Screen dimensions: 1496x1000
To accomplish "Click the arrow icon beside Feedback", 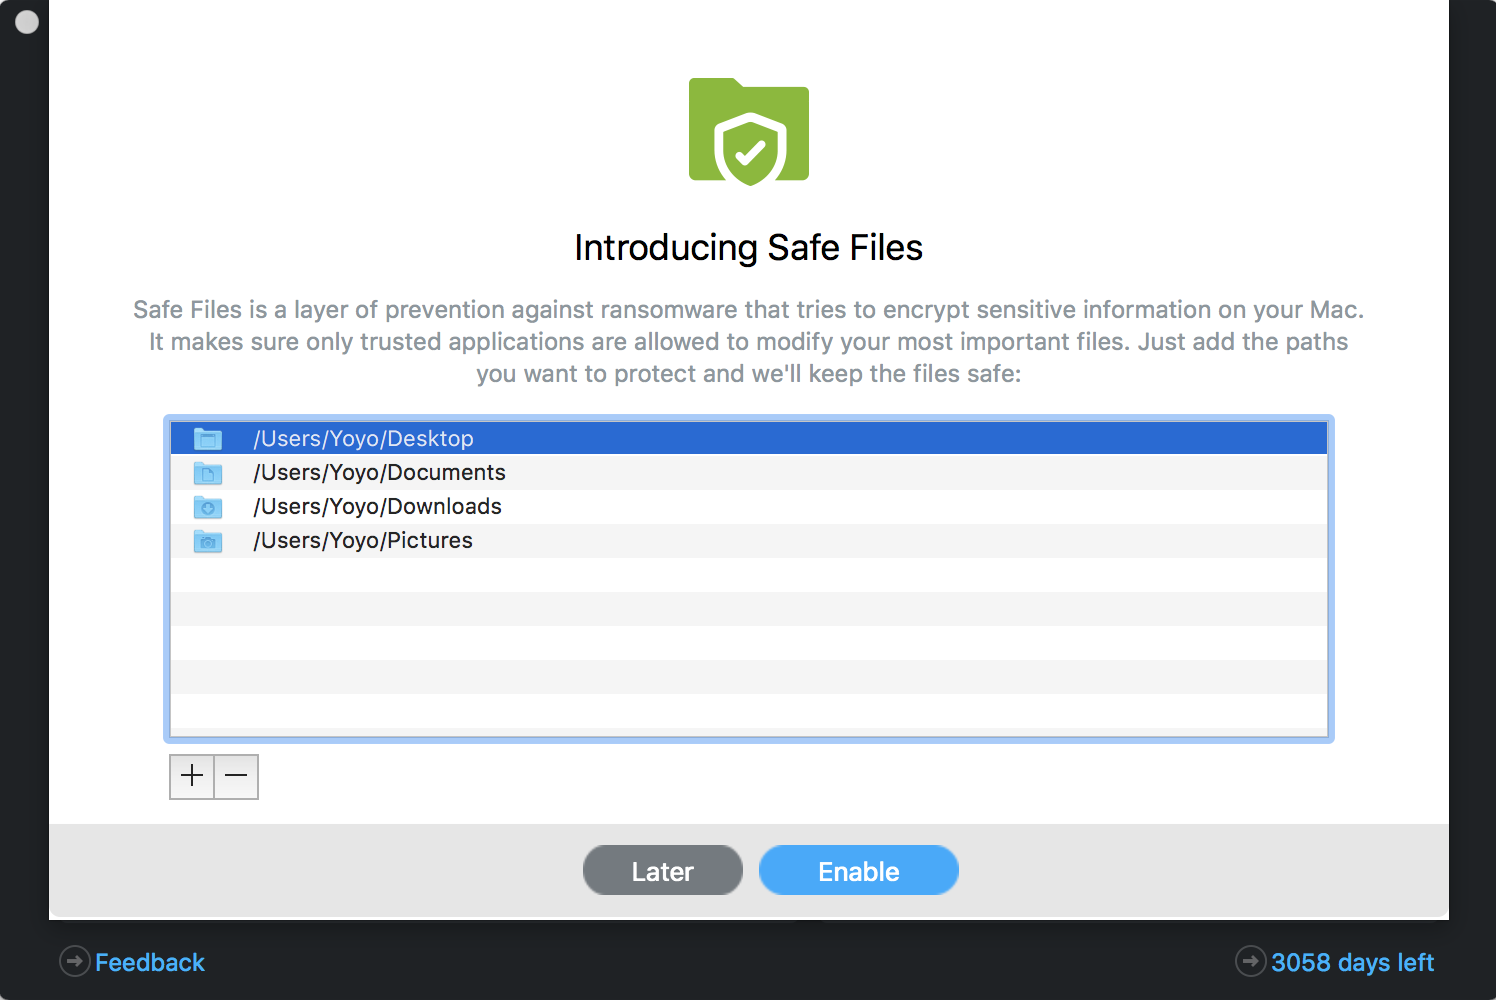I will coord(75,961).
